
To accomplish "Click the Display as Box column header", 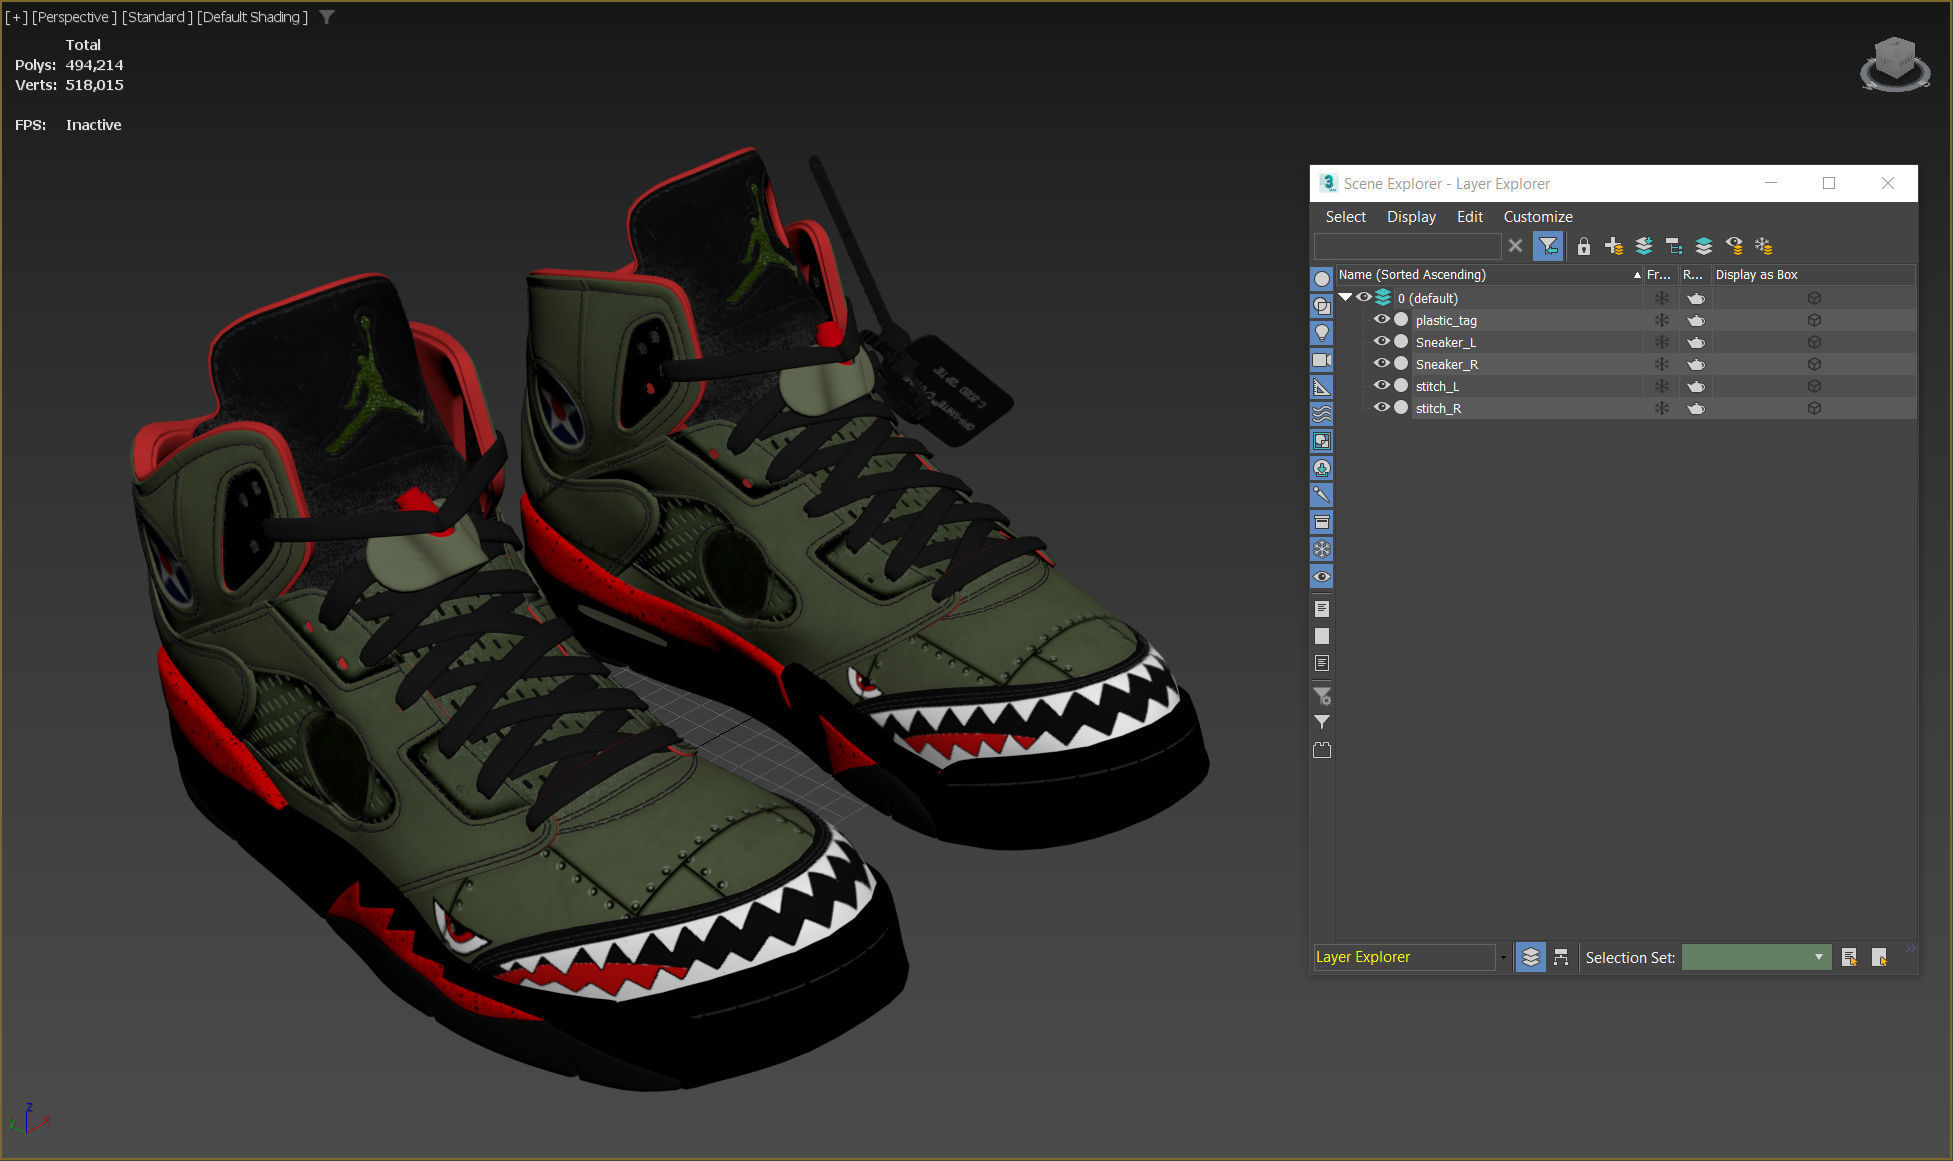I will [1813, 274].
